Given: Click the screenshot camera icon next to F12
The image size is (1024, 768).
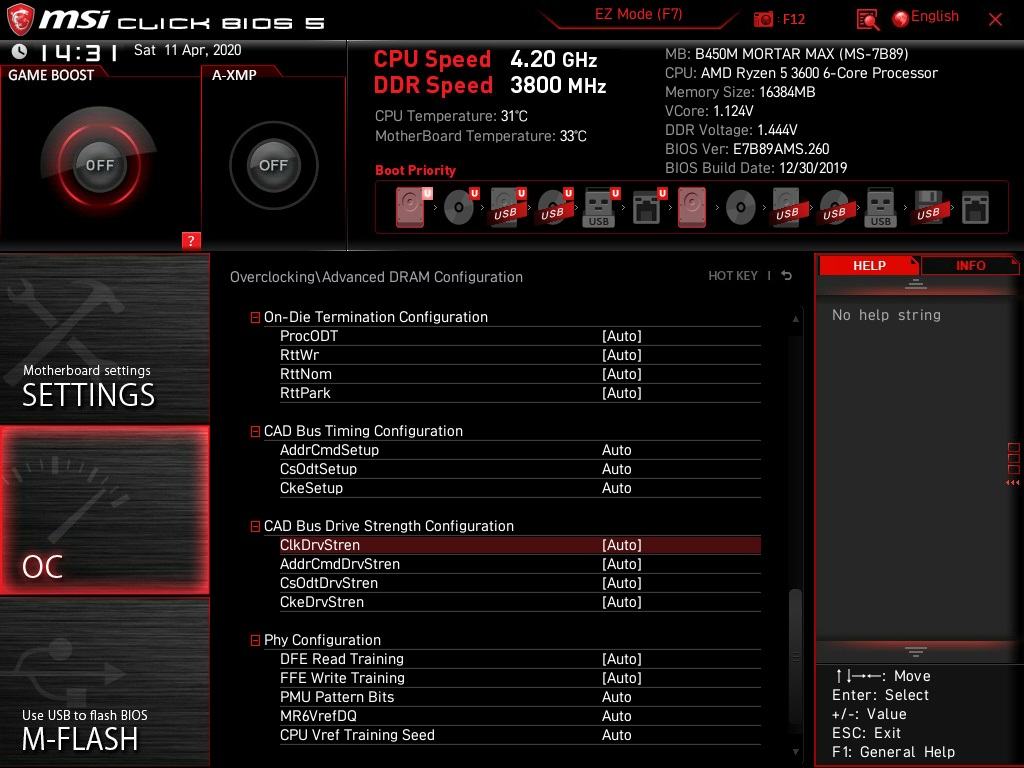Looking at the screenshot, I should point(762,19).
